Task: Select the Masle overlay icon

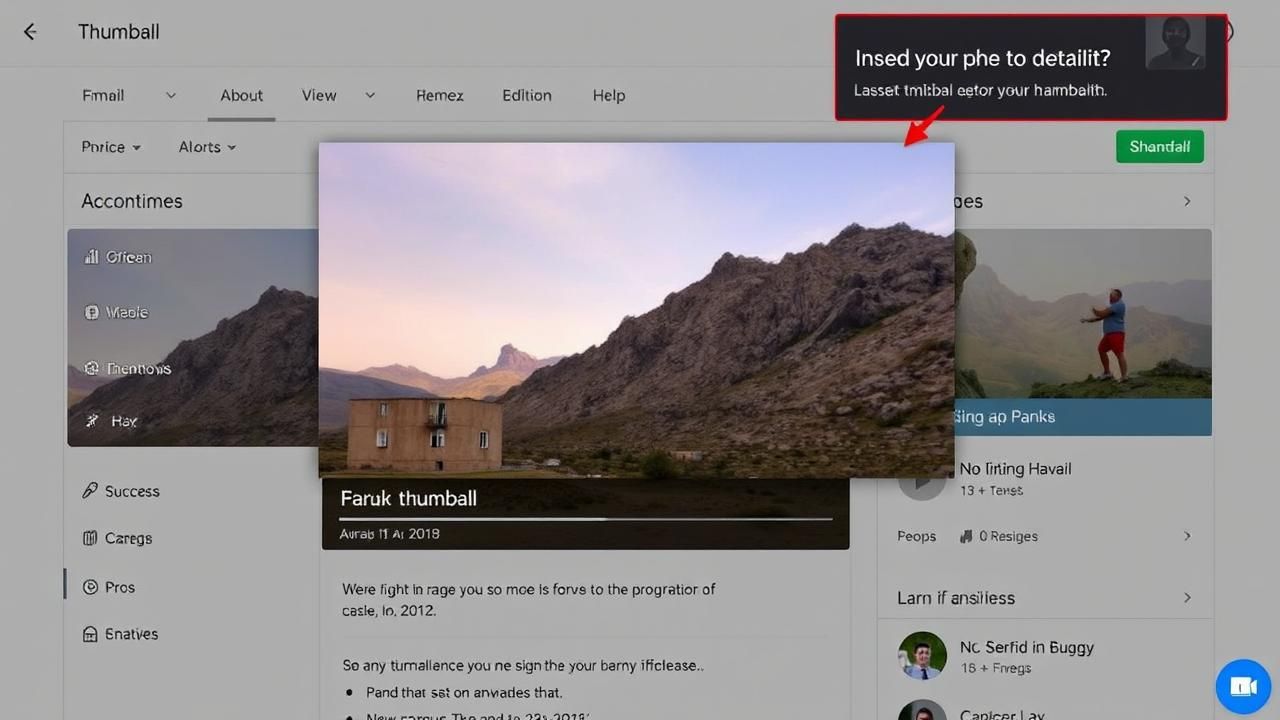Action: point(92,312)
